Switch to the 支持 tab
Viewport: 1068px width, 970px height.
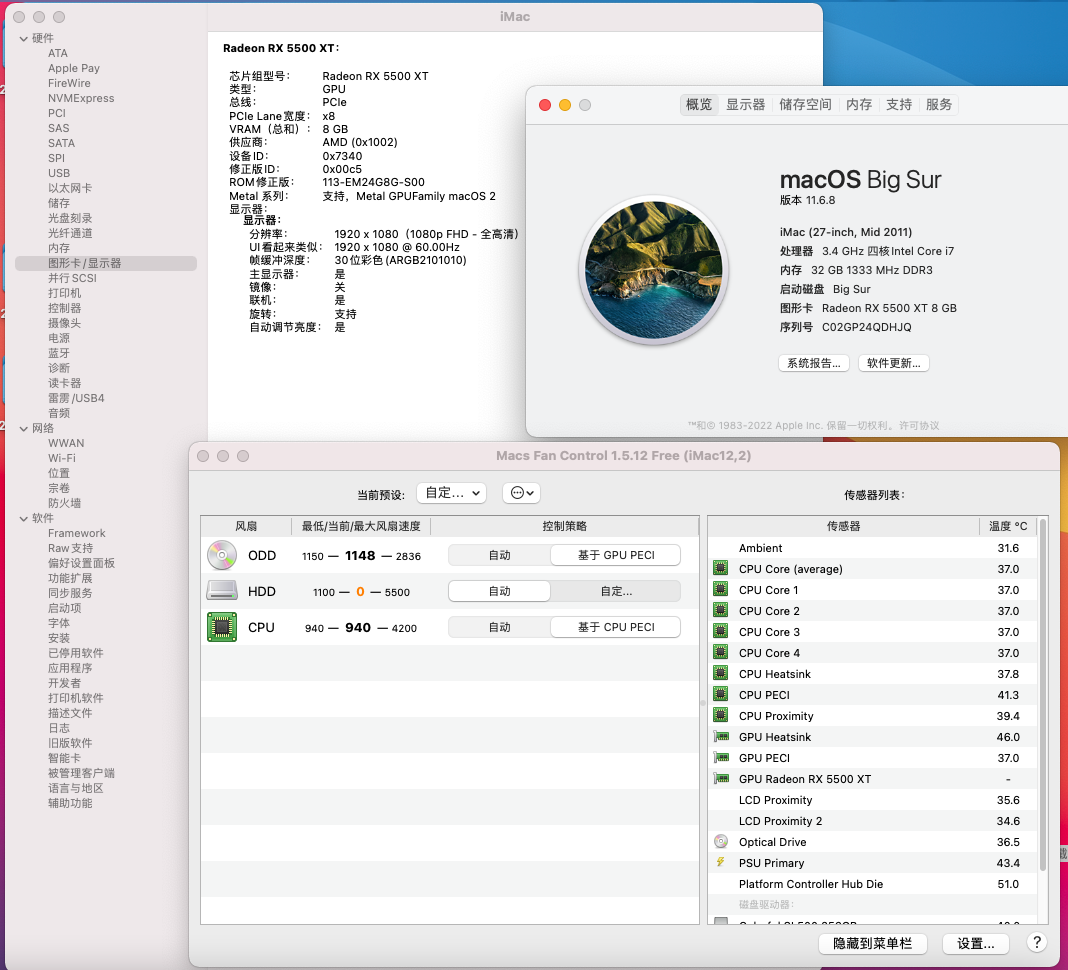(x=898, y=104)
